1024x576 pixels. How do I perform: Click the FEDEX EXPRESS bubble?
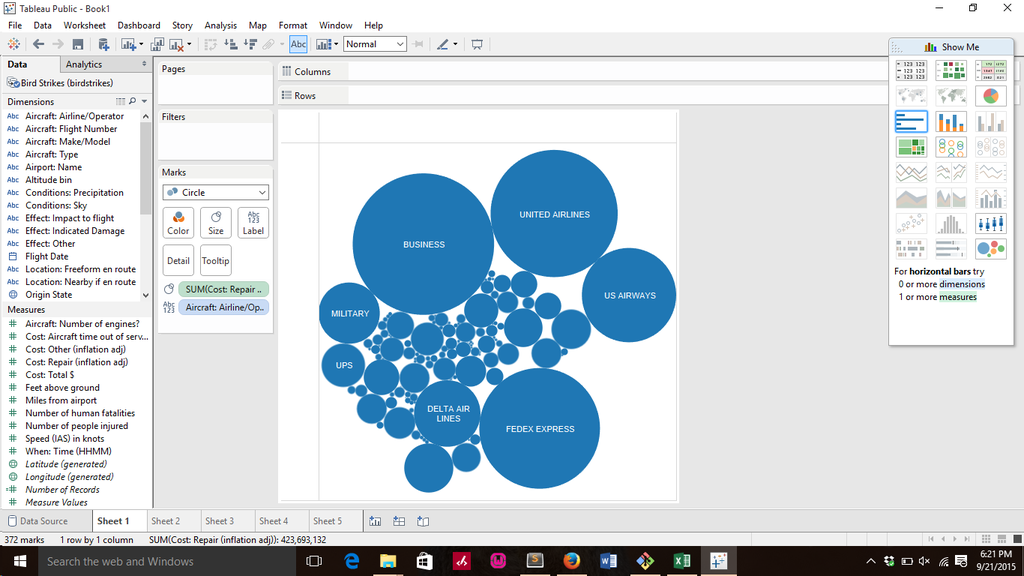point(539,428)
